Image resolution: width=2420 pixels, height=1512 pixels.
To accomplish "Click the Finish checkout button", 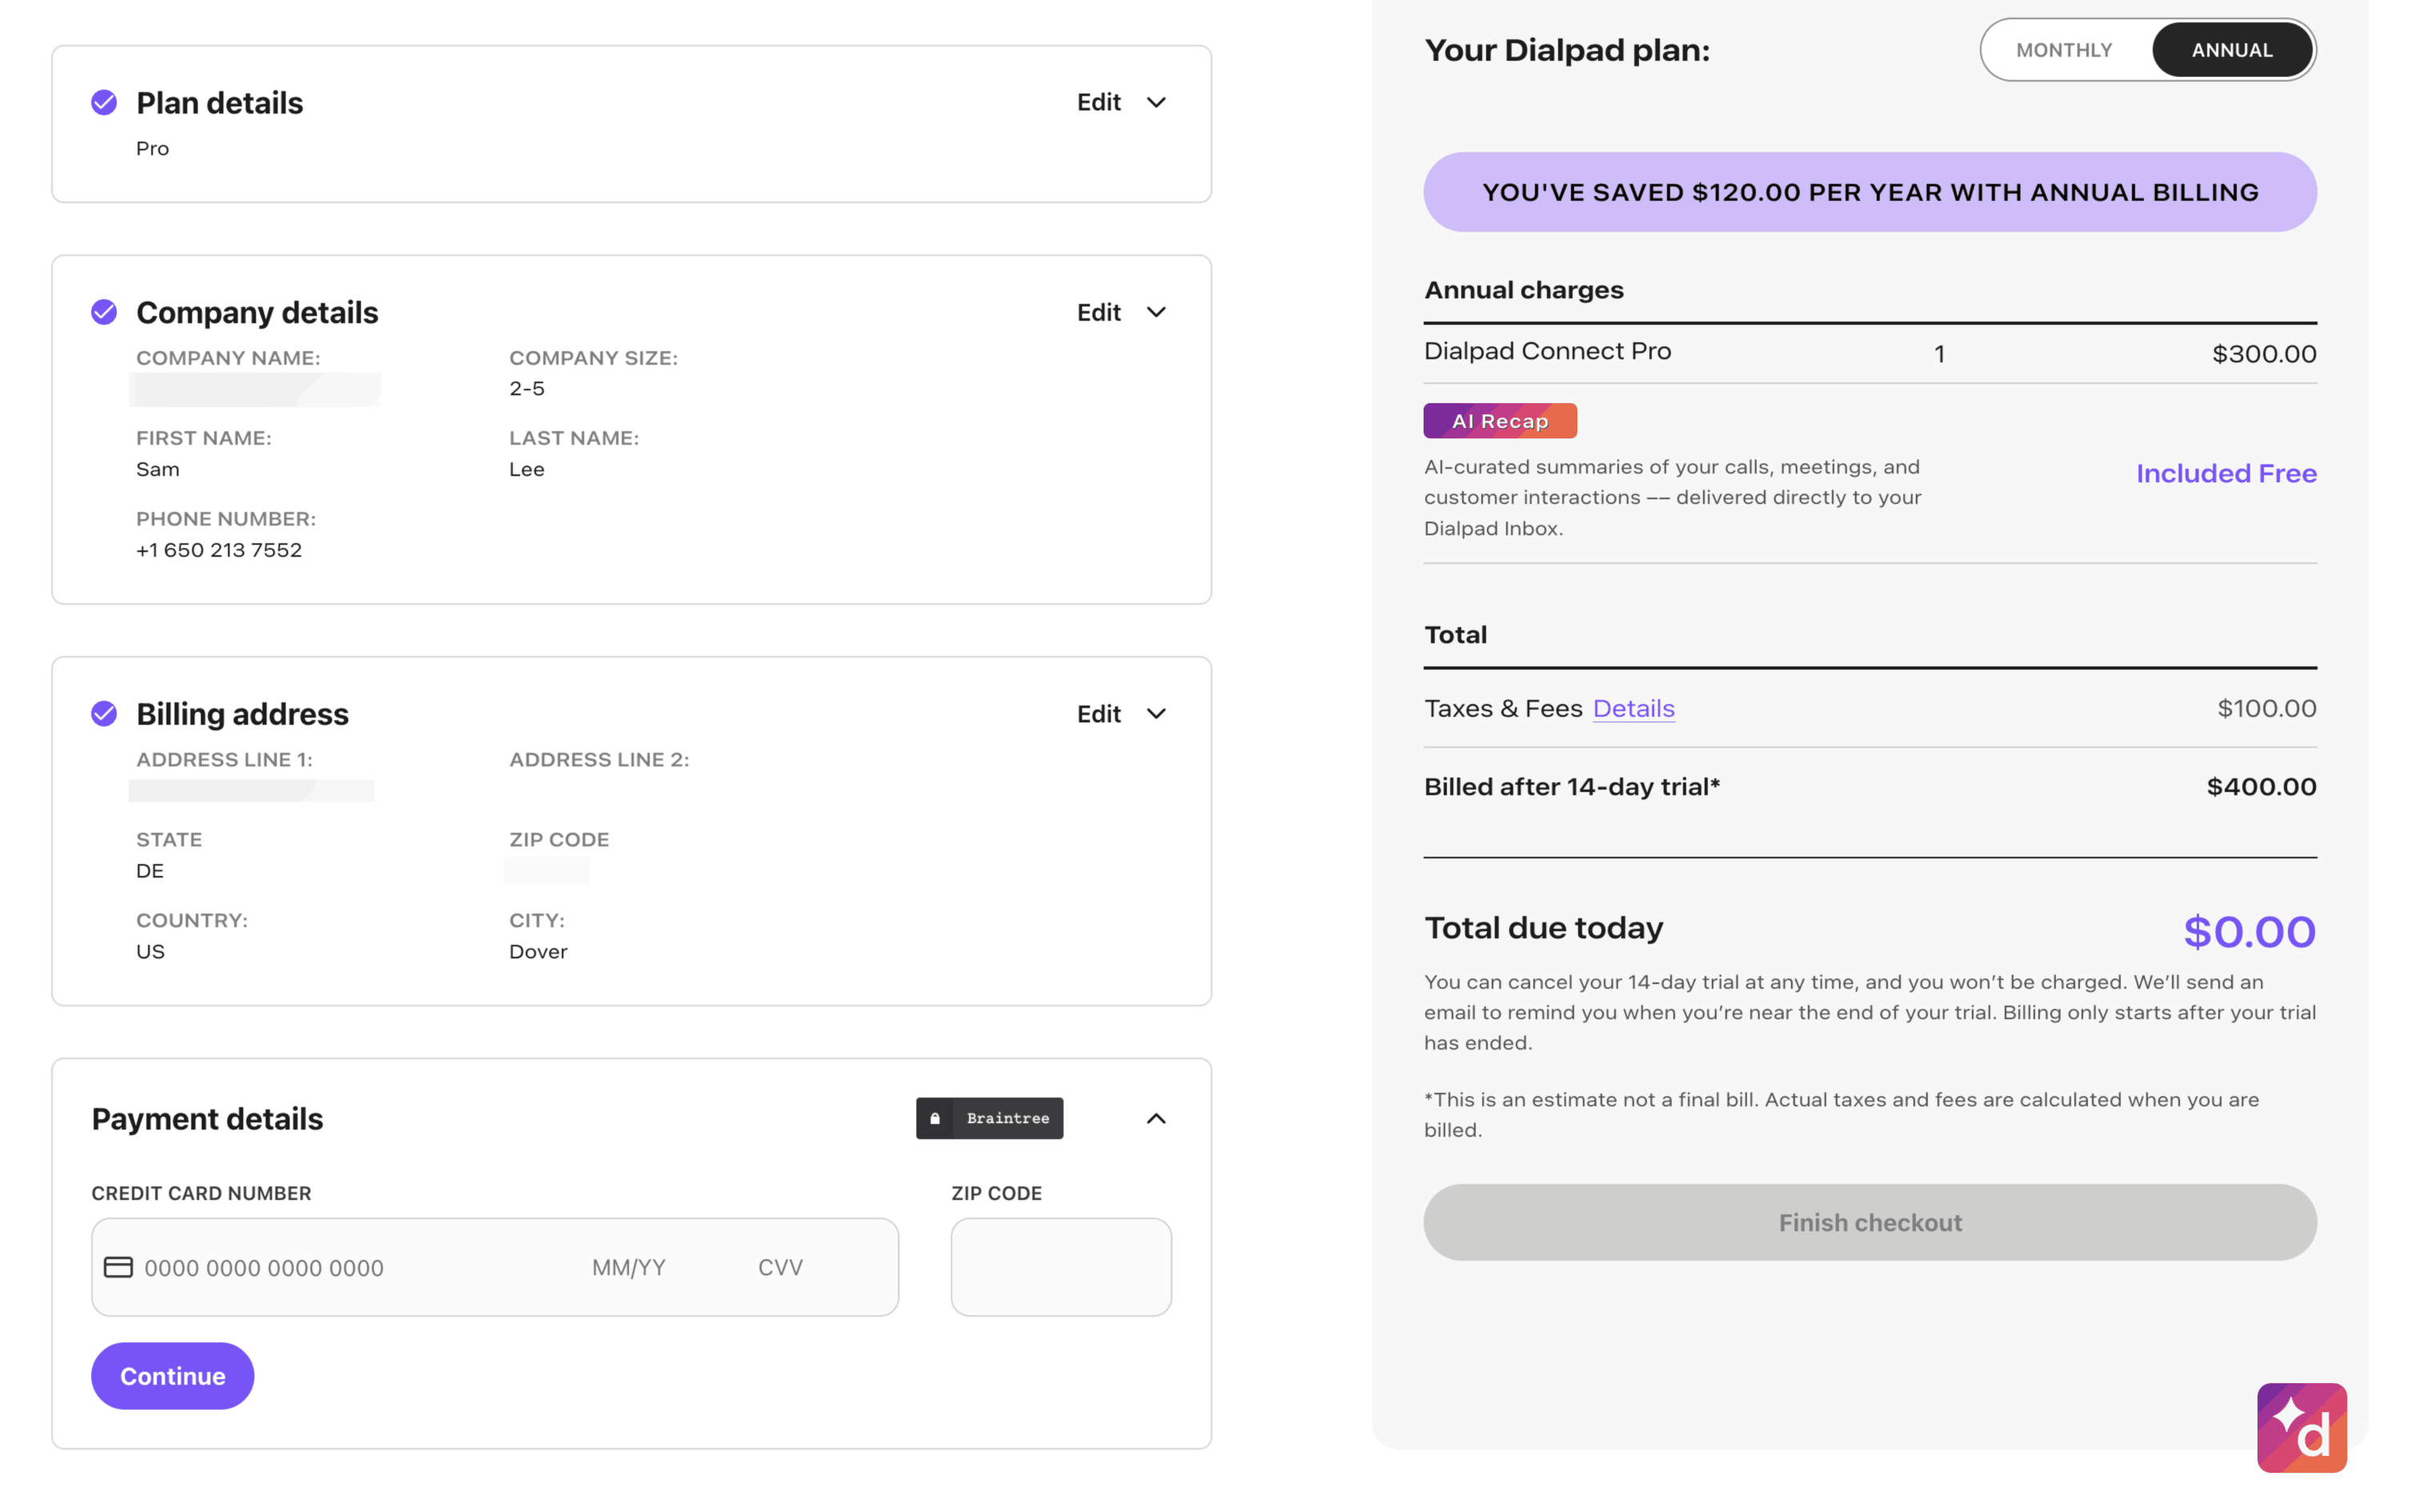I will (x=1869, y=1222).
